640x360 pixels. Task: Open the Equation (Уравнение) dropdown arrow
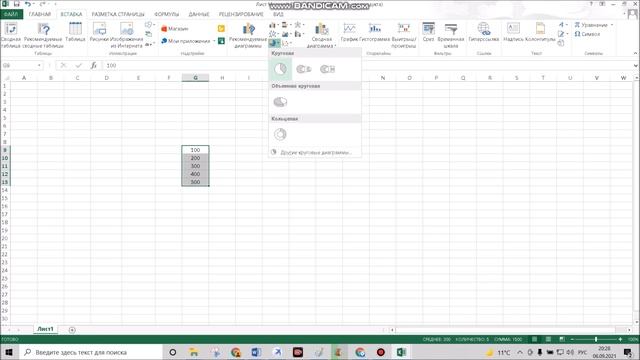[x=612, y=25]
